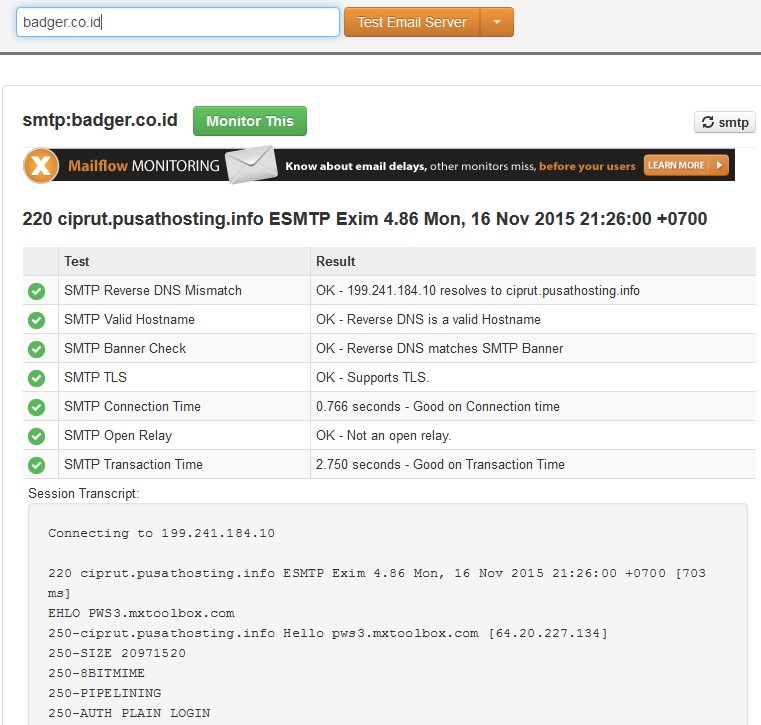Click the smtp refresh button
This screenshot has height=725, width=761.
click(x=725, y=122)
